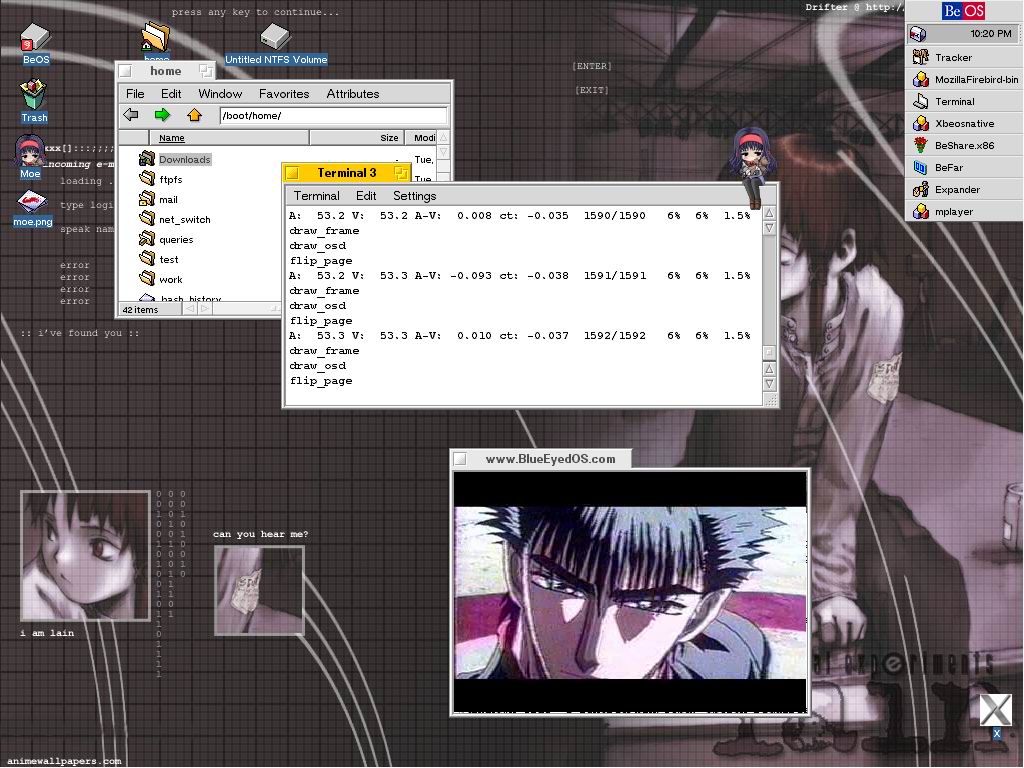Open the Edit menu in Terminal
1024x768 pixels.
click(x=366, y=196)
